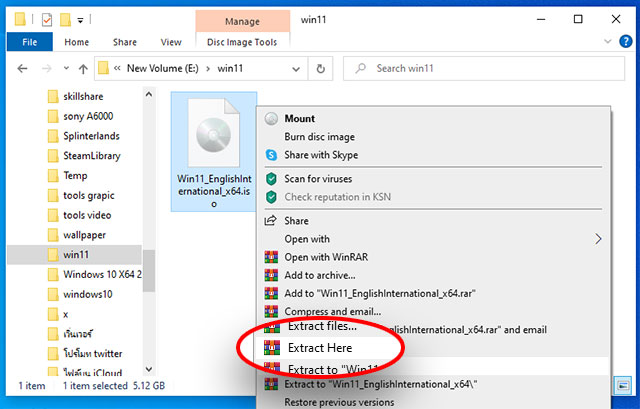Viewport: 640px width, 409px height.
Task: Choose Extract Here option
Action: tap(320, 348)
